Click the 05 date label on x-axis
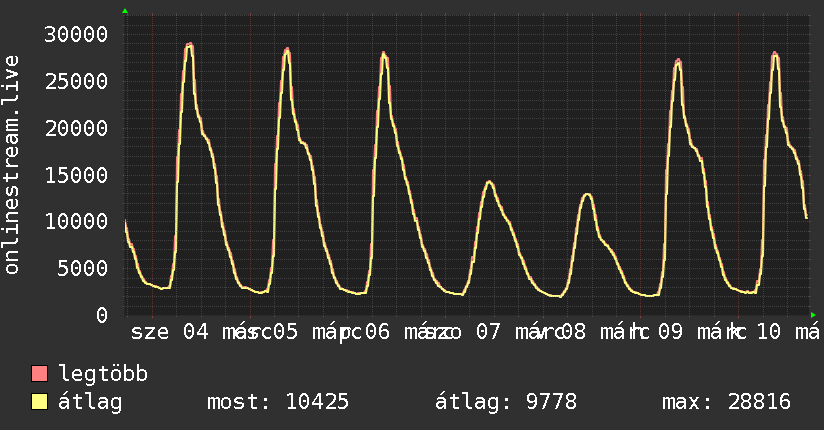The height and width of the screenshot is (430, 824). [x=285, y=332]
